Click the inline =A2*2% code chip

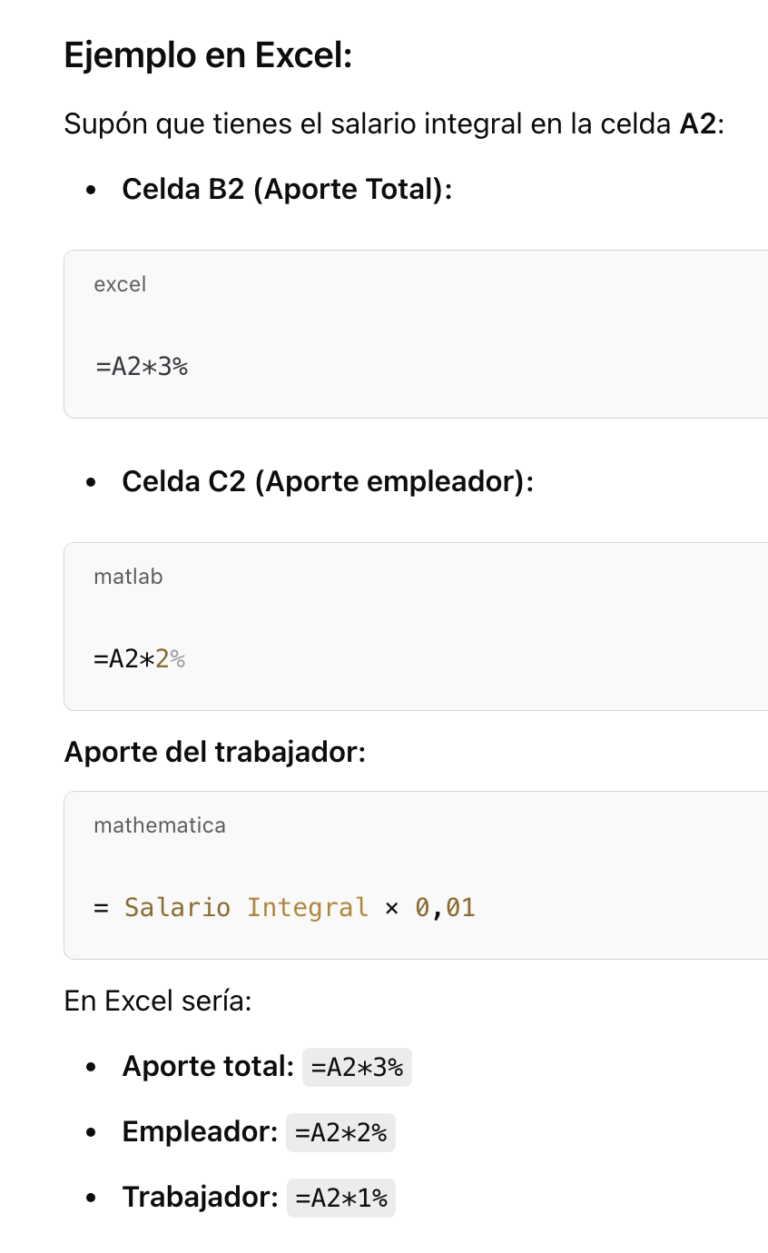341,1133
